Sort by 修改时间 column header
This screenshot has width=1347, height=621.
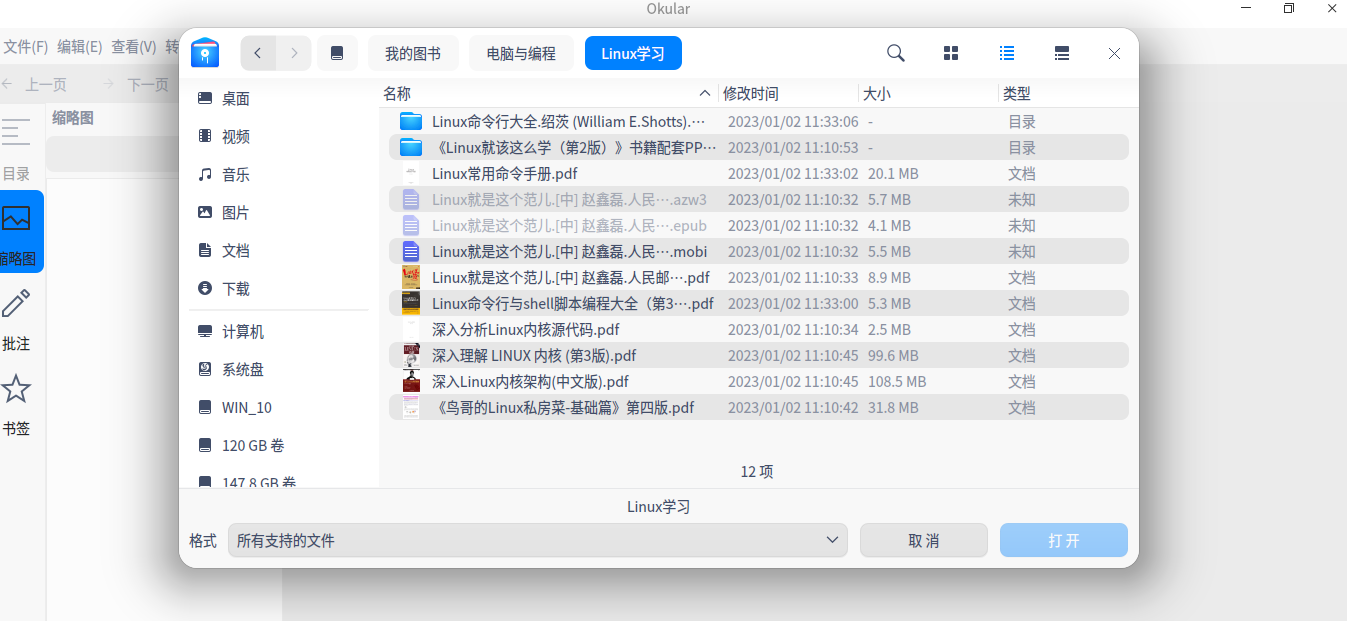pyautogui.click(x=789, y=94)
